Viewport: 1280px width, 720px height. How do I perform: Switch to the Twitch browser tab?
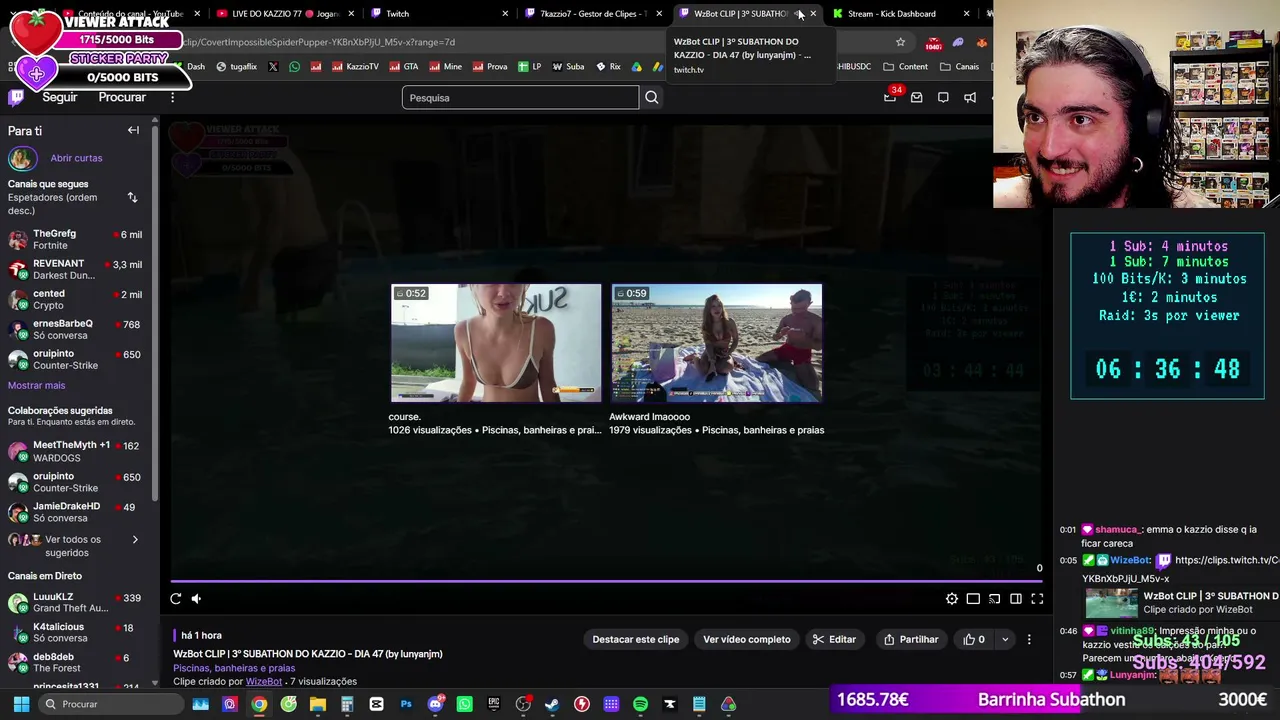[x=438, y=13]
